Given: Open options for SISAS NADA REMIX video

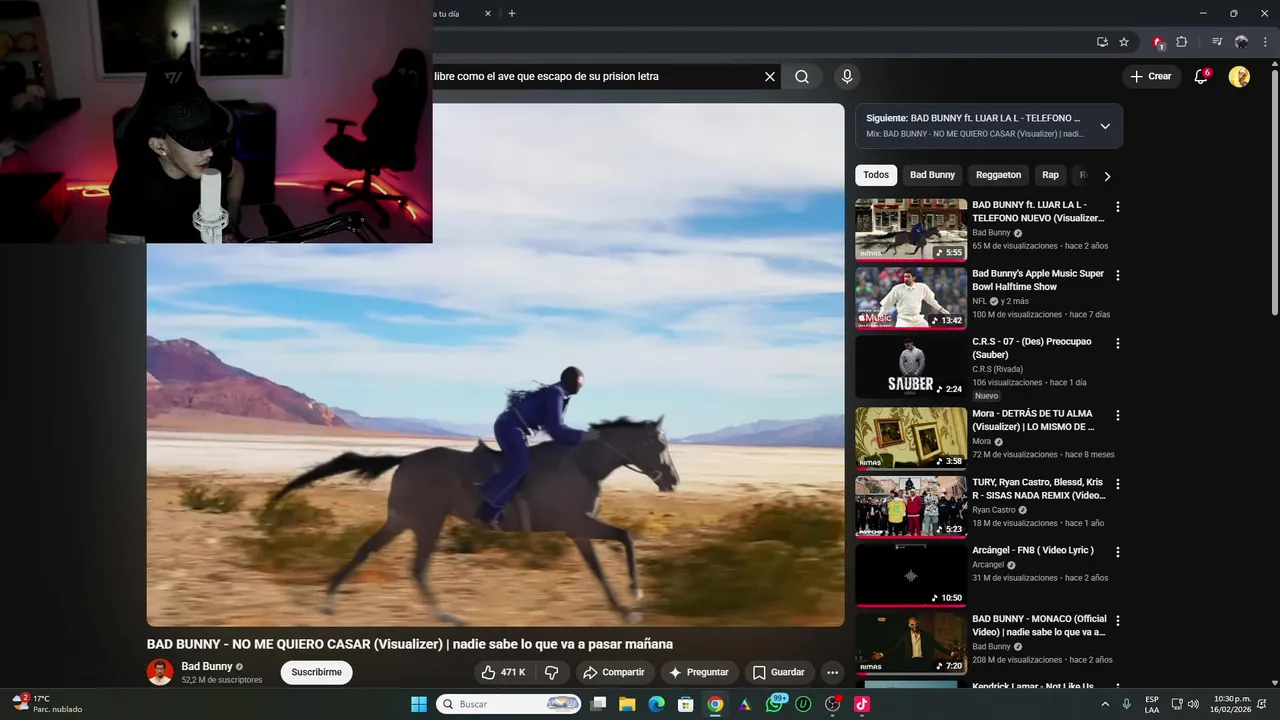Looking at the screenshot, I should click(1118, 484).
